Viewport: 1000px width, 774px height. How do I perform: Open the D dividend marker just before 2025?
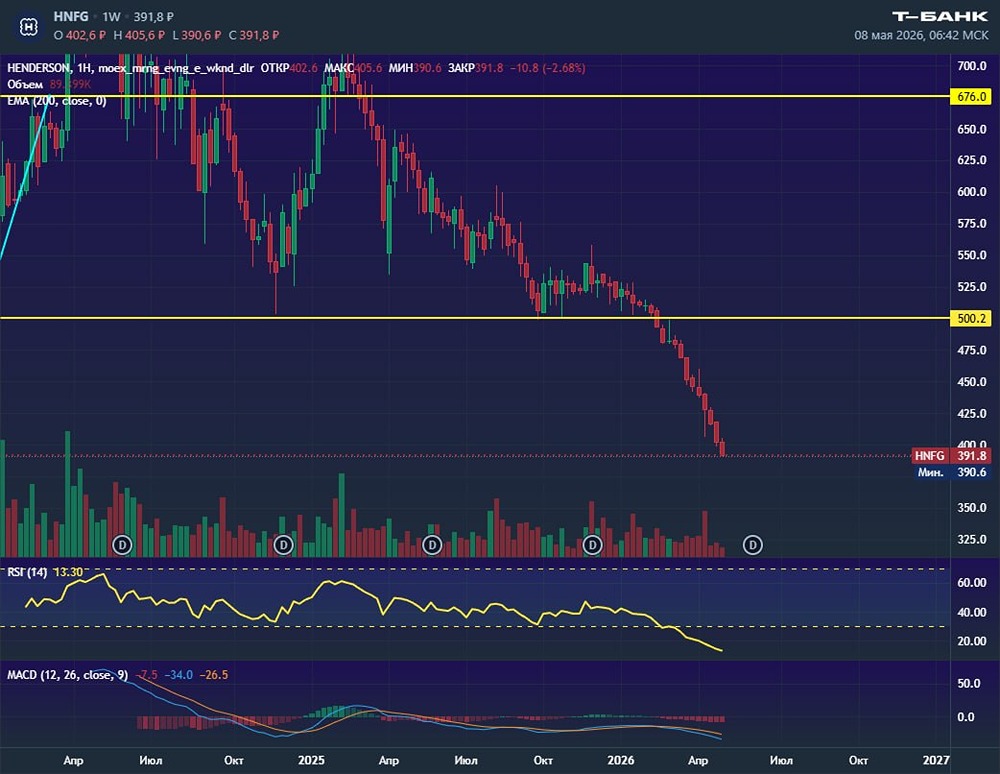point(283,545)
